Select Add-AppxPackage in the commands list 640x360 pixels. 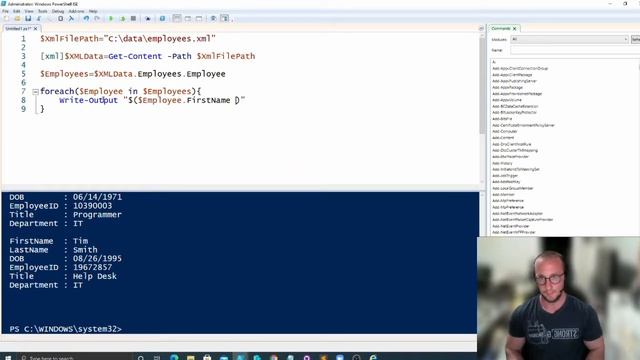click(x=507, y=87)
